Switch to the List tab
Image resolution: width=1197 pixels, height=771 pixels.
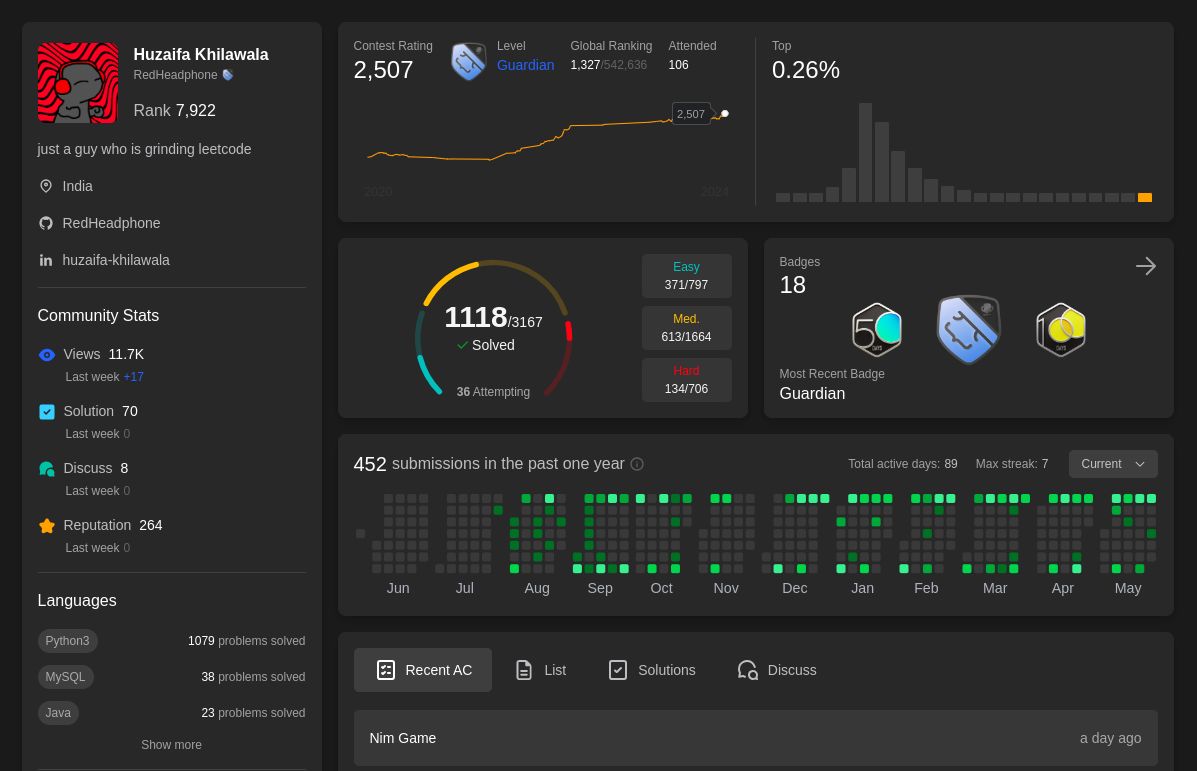click(540, 670)
